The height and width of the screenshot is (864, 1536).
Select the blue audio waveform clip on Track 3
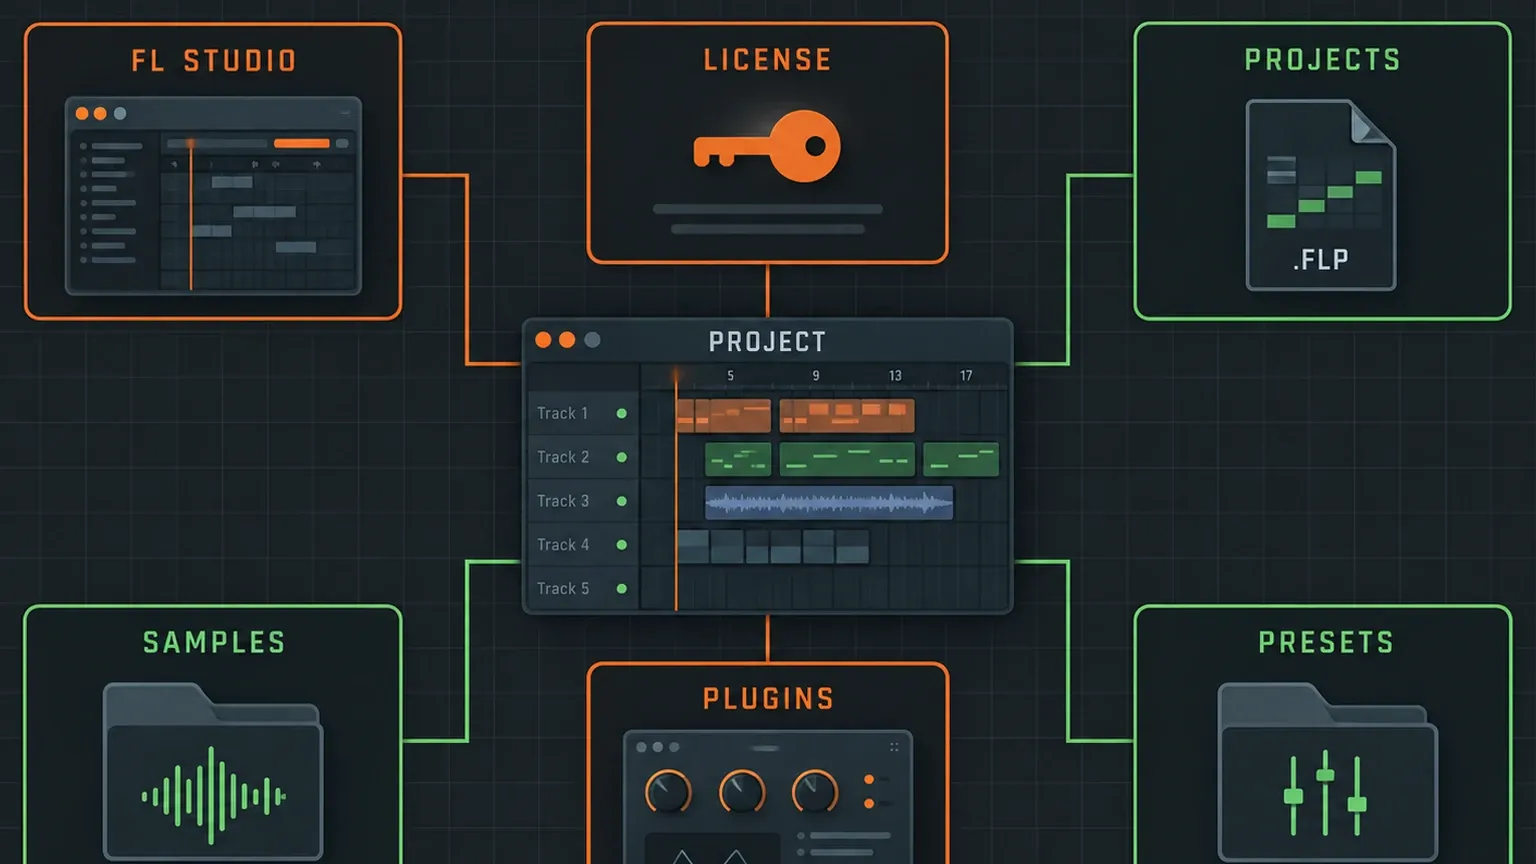pos(829,503)
